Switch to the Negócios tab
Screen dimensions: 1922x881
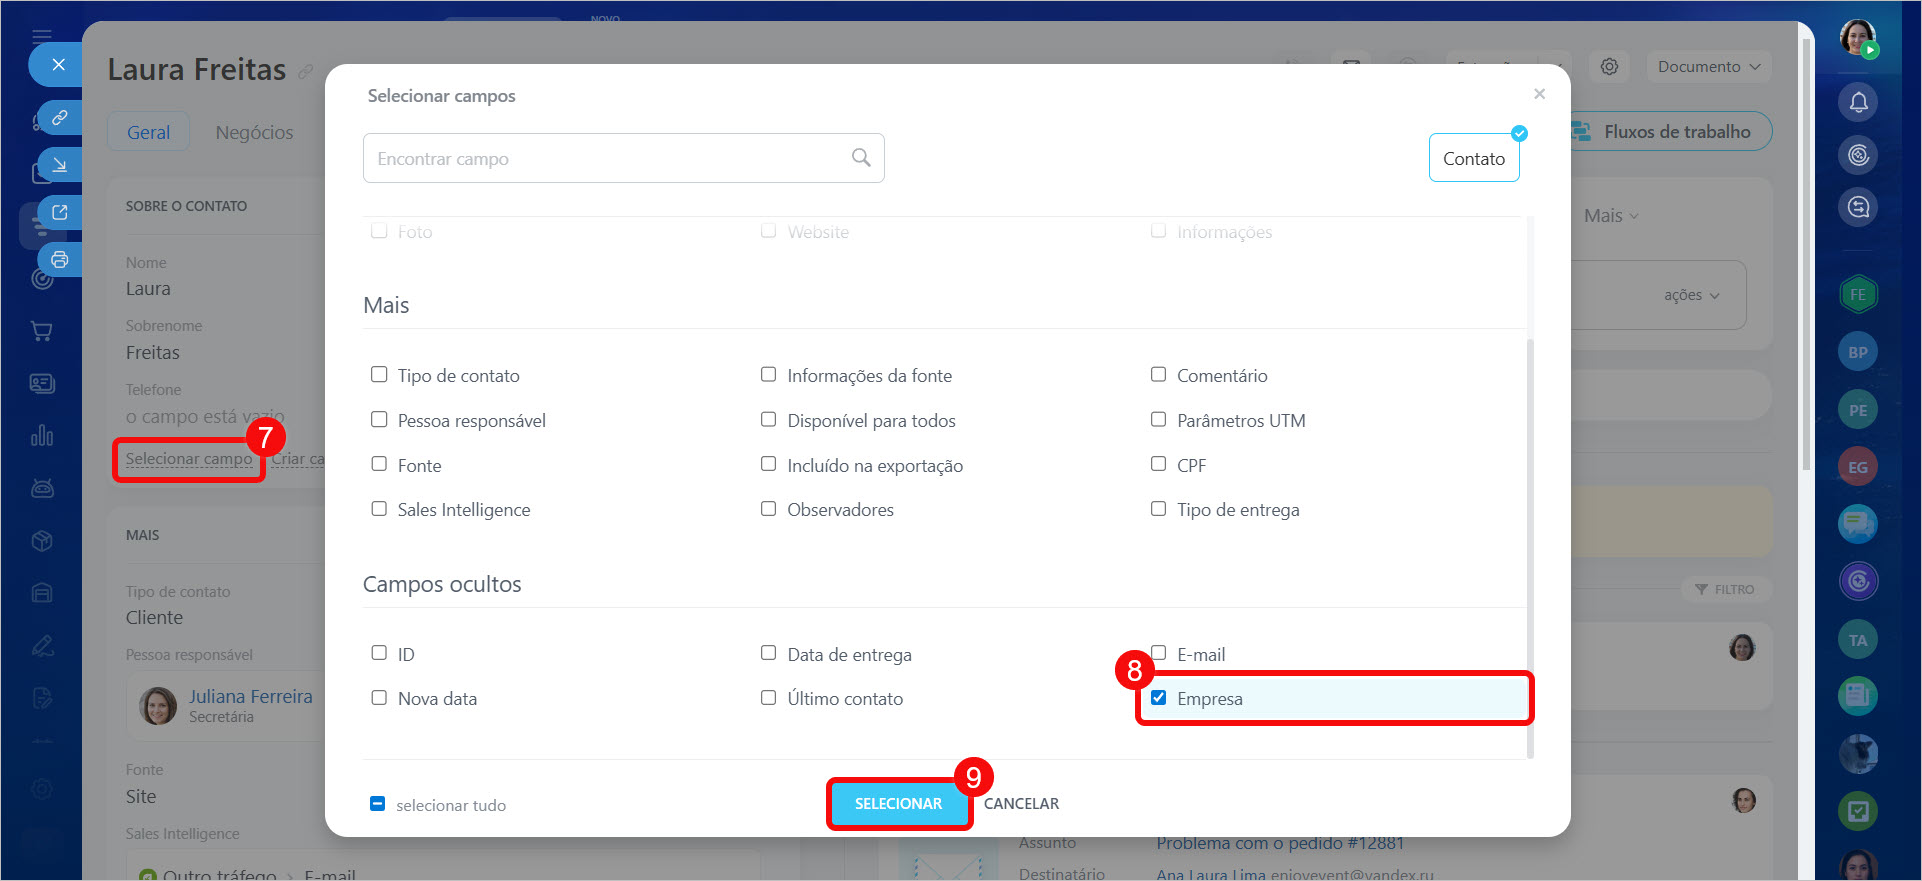(x=254, y=132)
